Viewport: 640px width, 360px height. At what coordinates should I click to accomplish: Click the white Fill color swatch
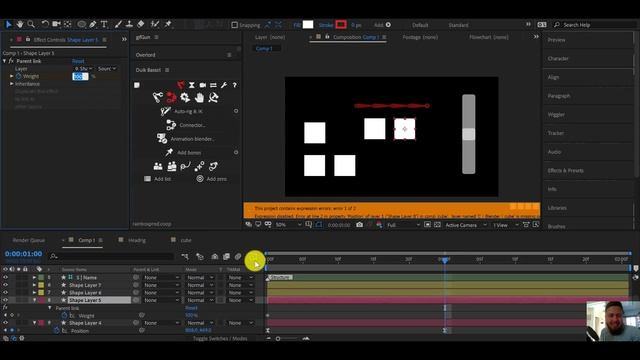(x=308, y=25)
